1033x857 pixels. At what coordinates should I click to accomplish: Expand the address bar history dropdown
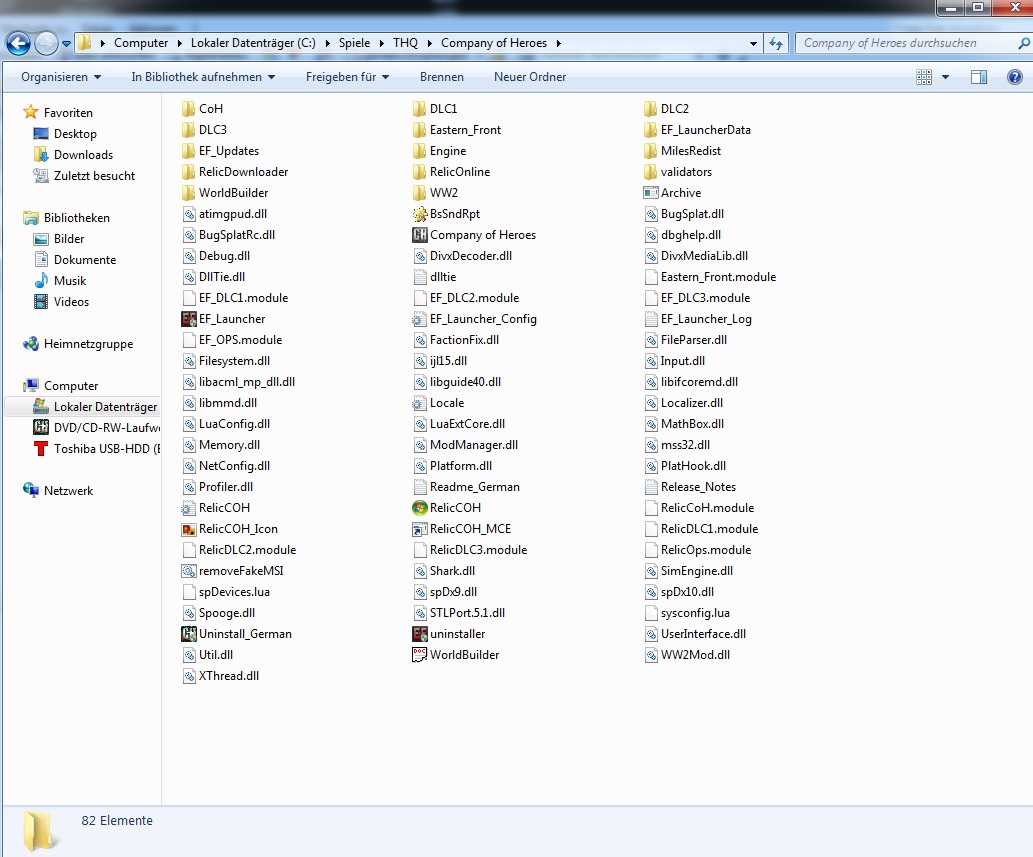coord(753,43)
